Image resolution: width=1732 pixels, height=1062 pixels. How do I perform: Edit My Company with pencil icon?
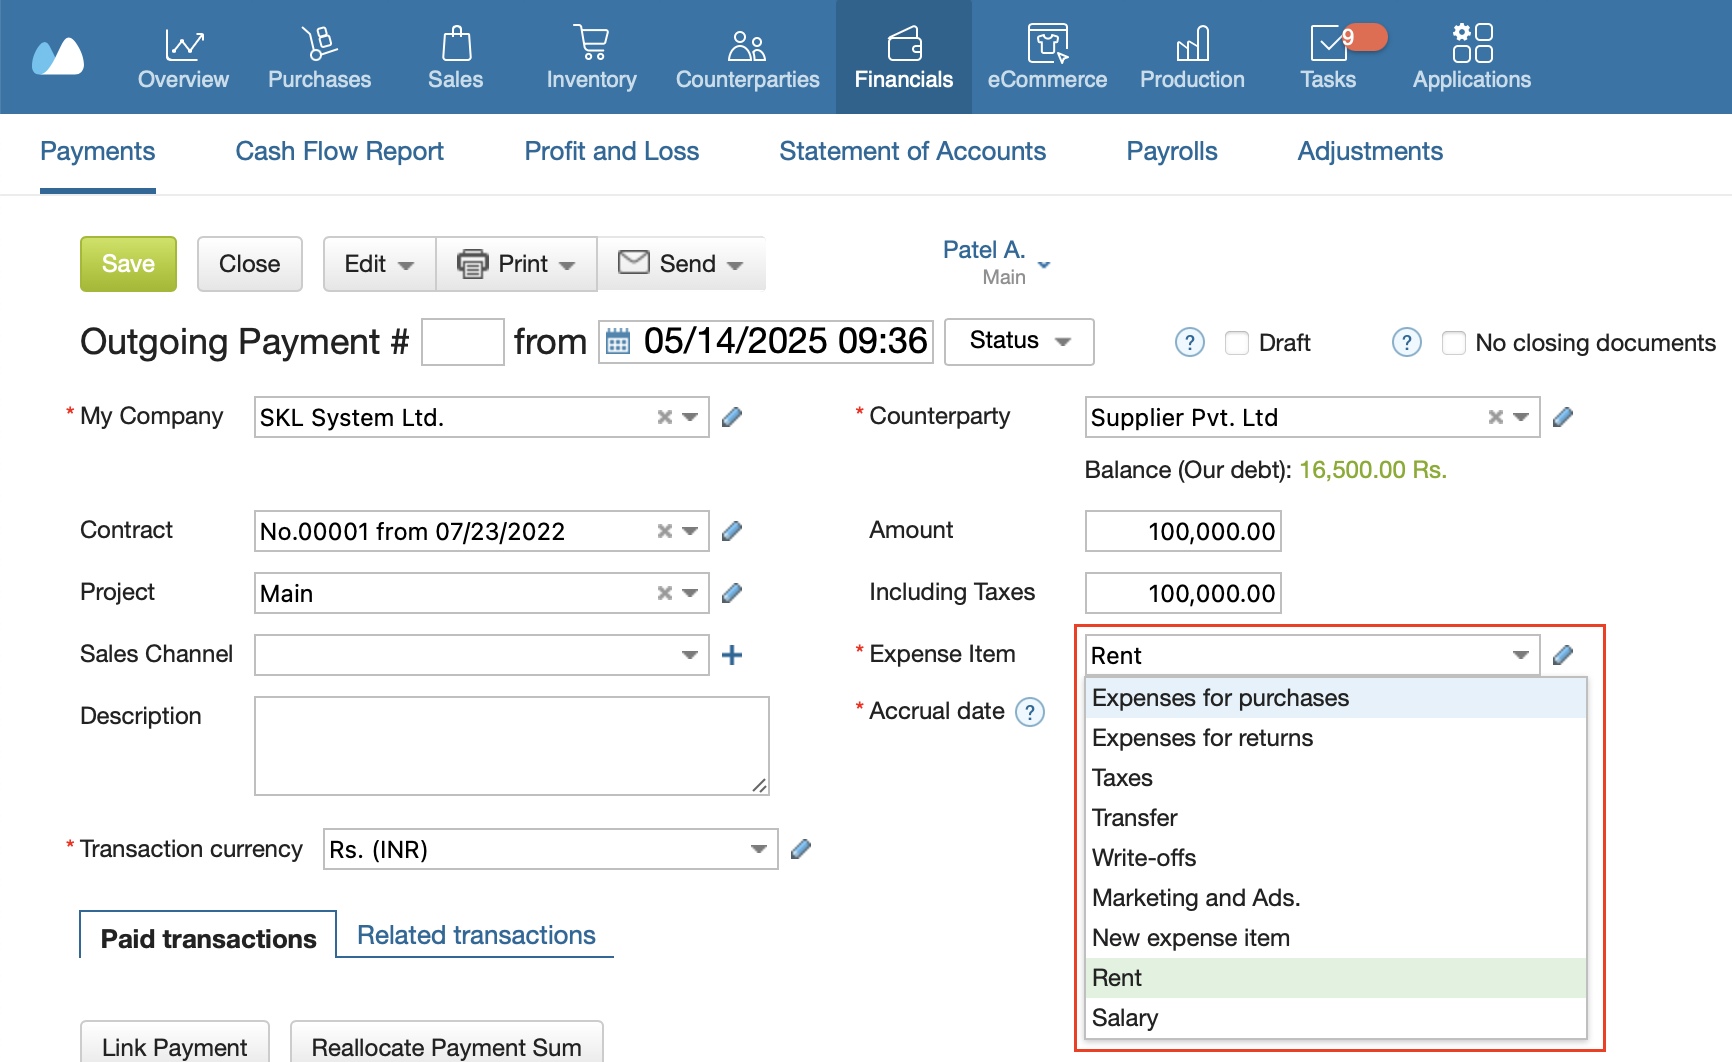coord(732,417)
